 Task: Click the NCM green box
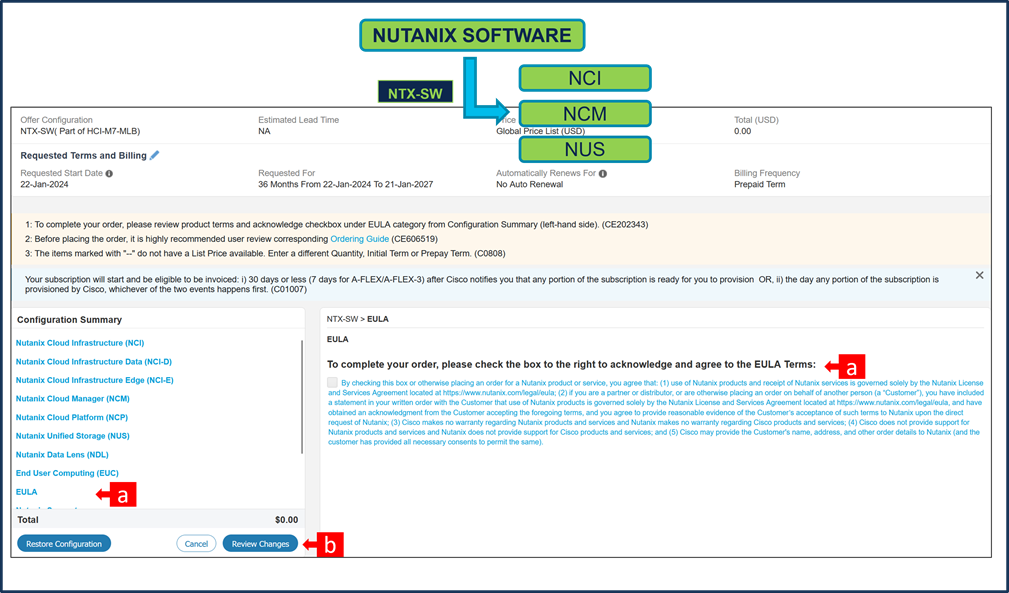click(585, 114)
